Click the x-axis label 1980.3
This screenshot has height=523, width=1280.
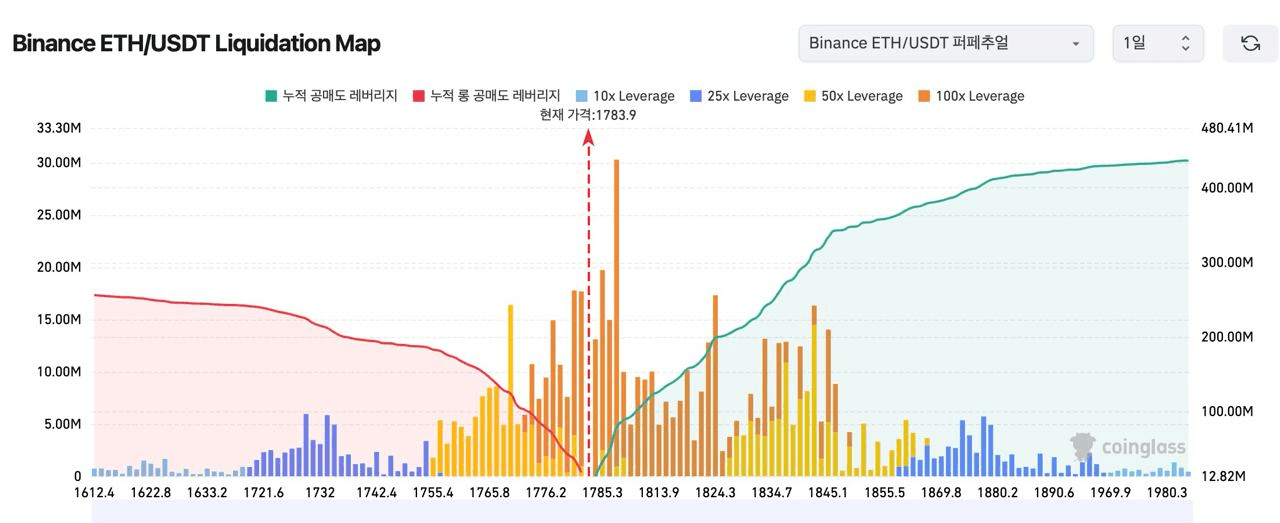click(x=1167, y=492)
